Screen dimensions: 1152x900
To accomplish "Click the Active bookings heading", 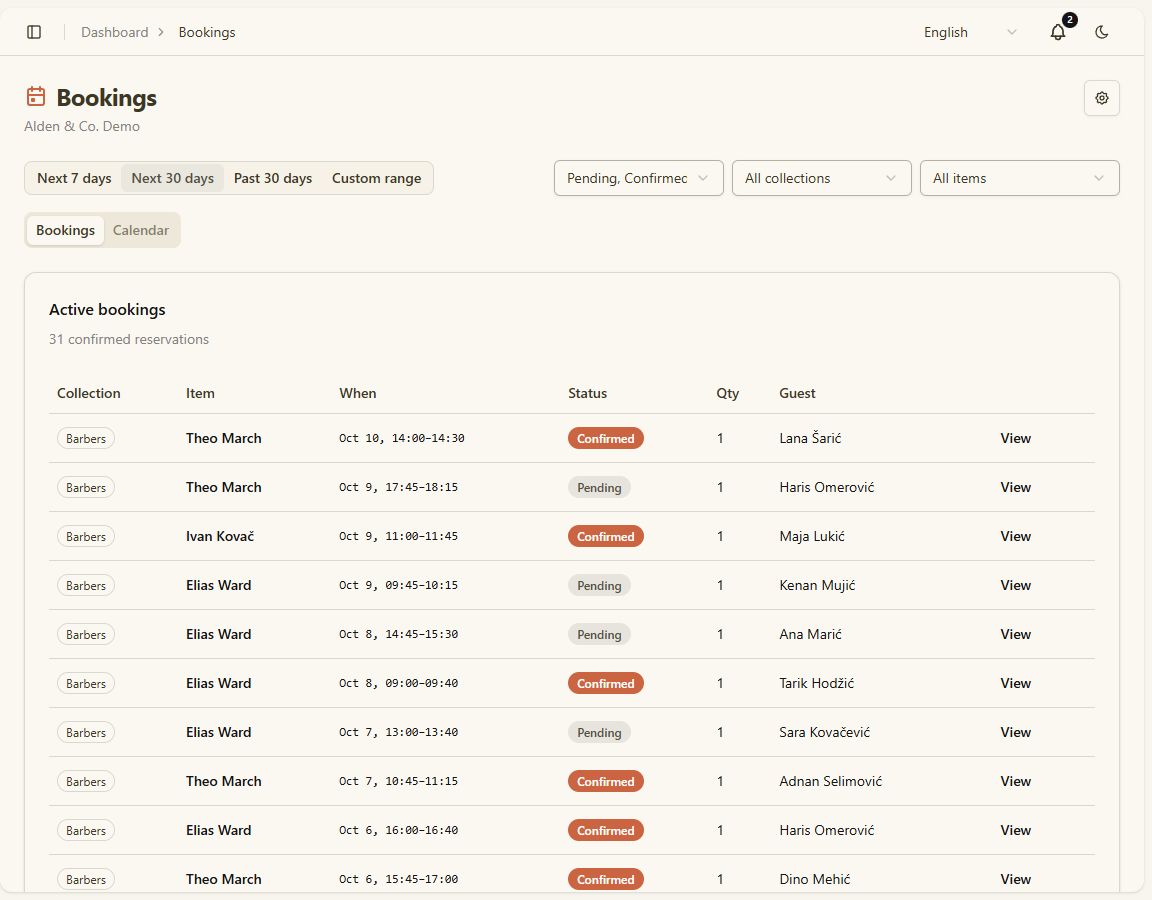I will coord(107,309).
